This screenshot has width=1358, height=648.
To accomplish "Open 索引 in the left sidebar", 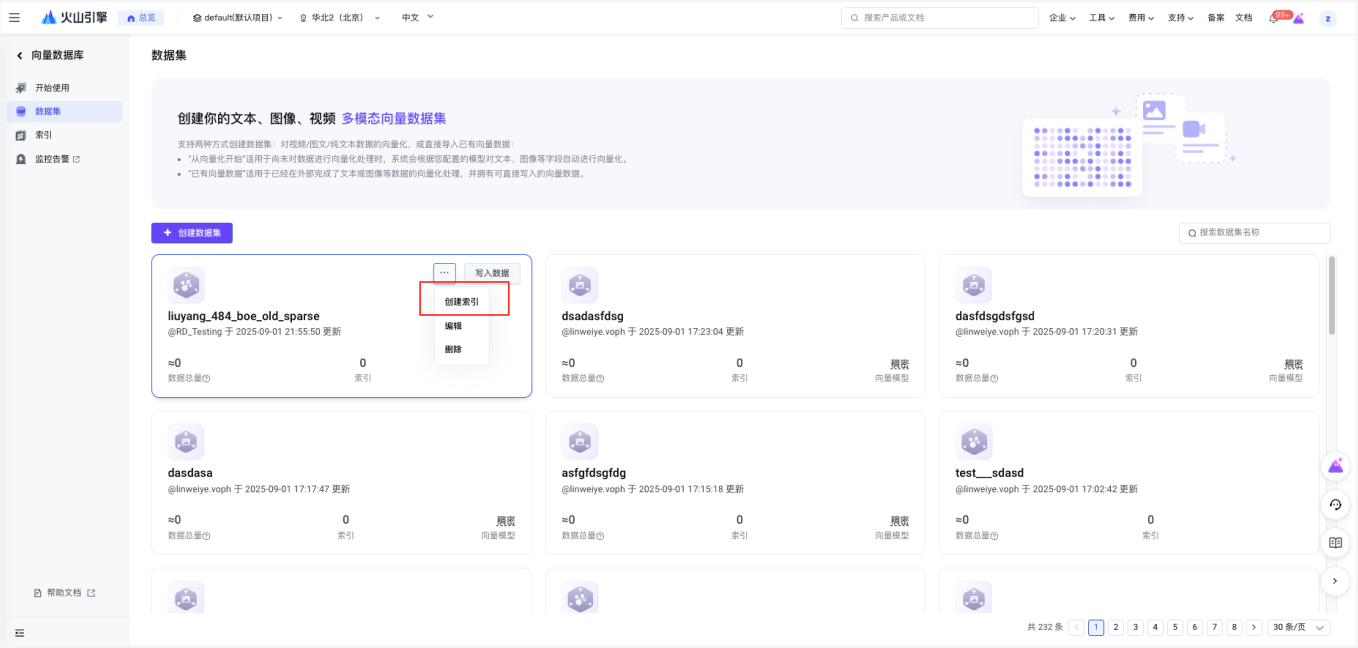I will (44, 135).
